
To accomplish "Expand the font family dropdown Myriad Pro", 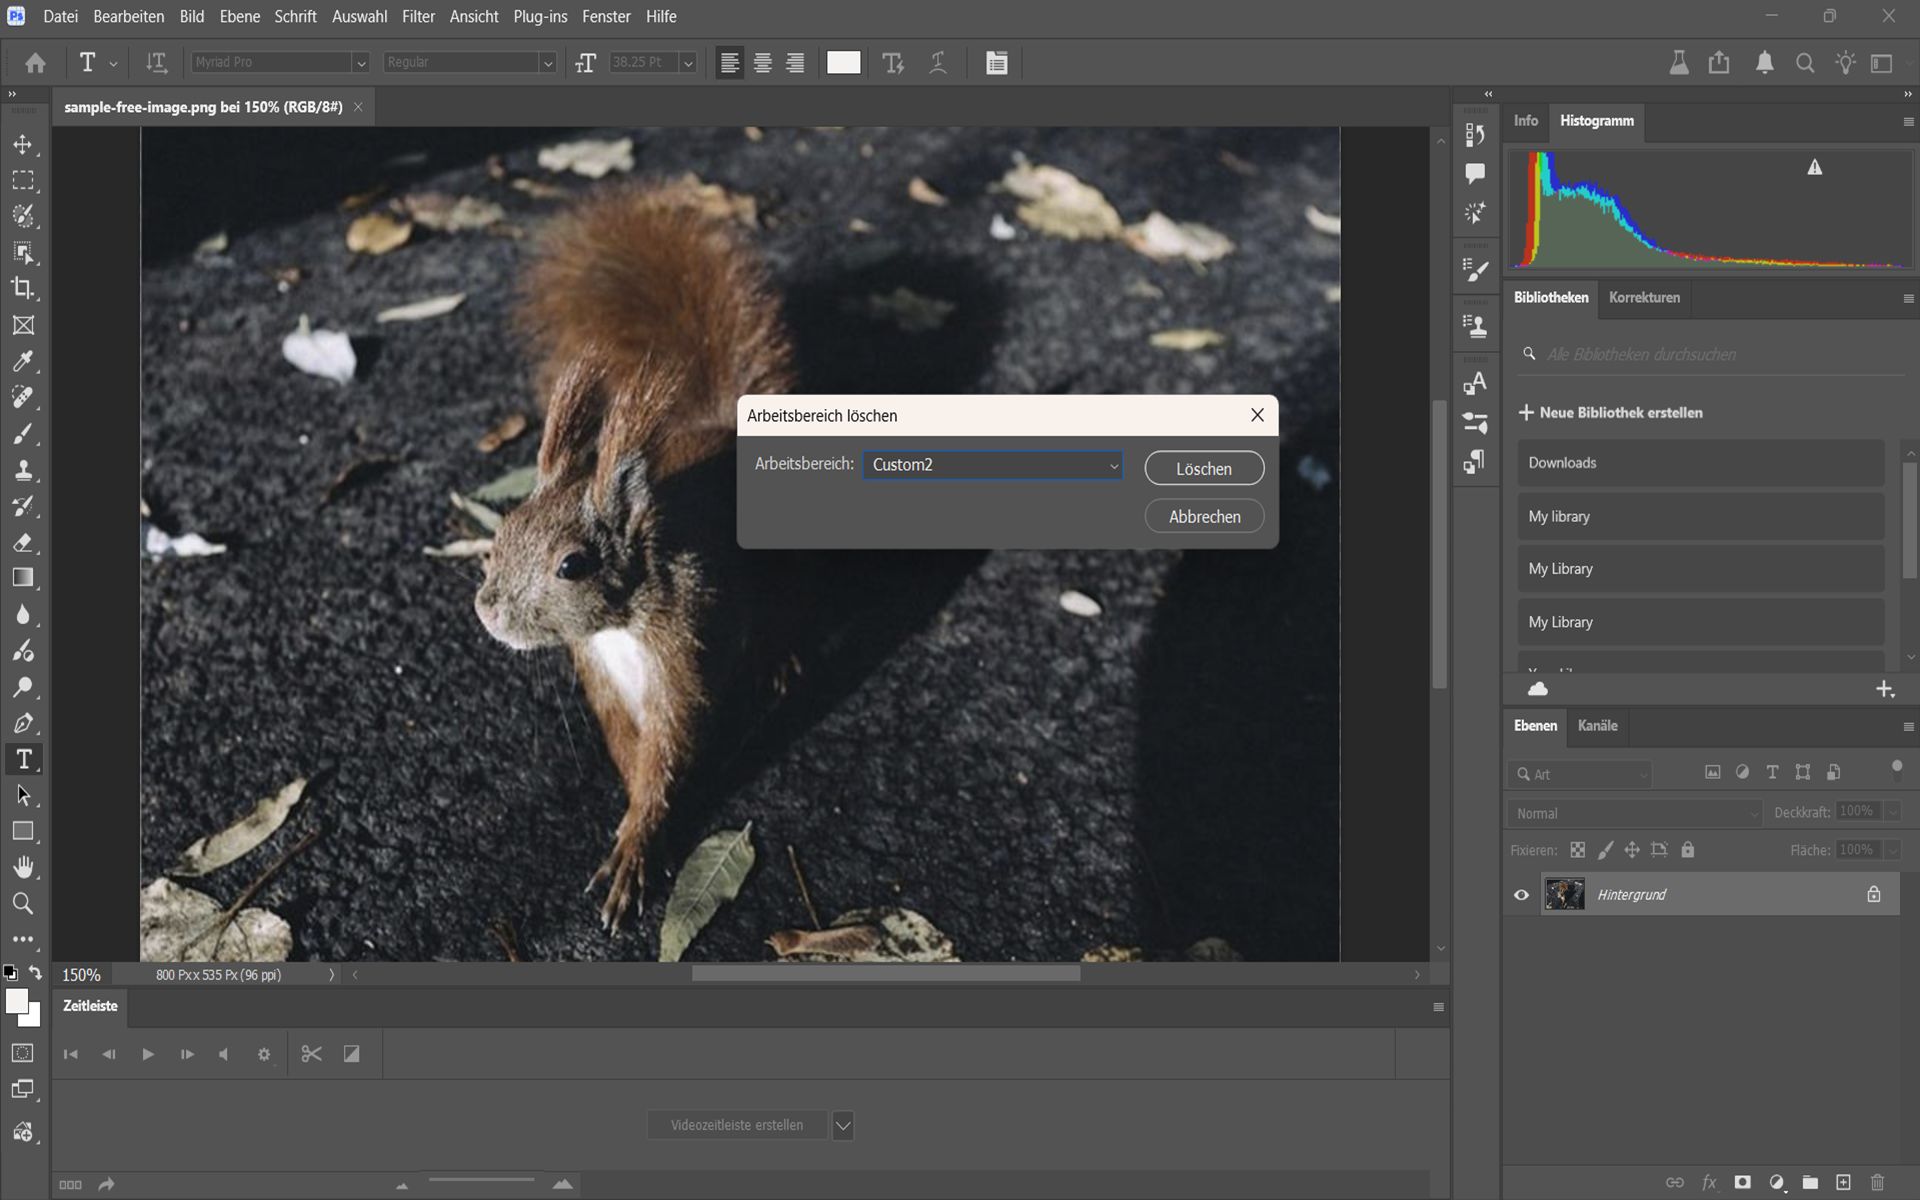I will pos(361,62).
